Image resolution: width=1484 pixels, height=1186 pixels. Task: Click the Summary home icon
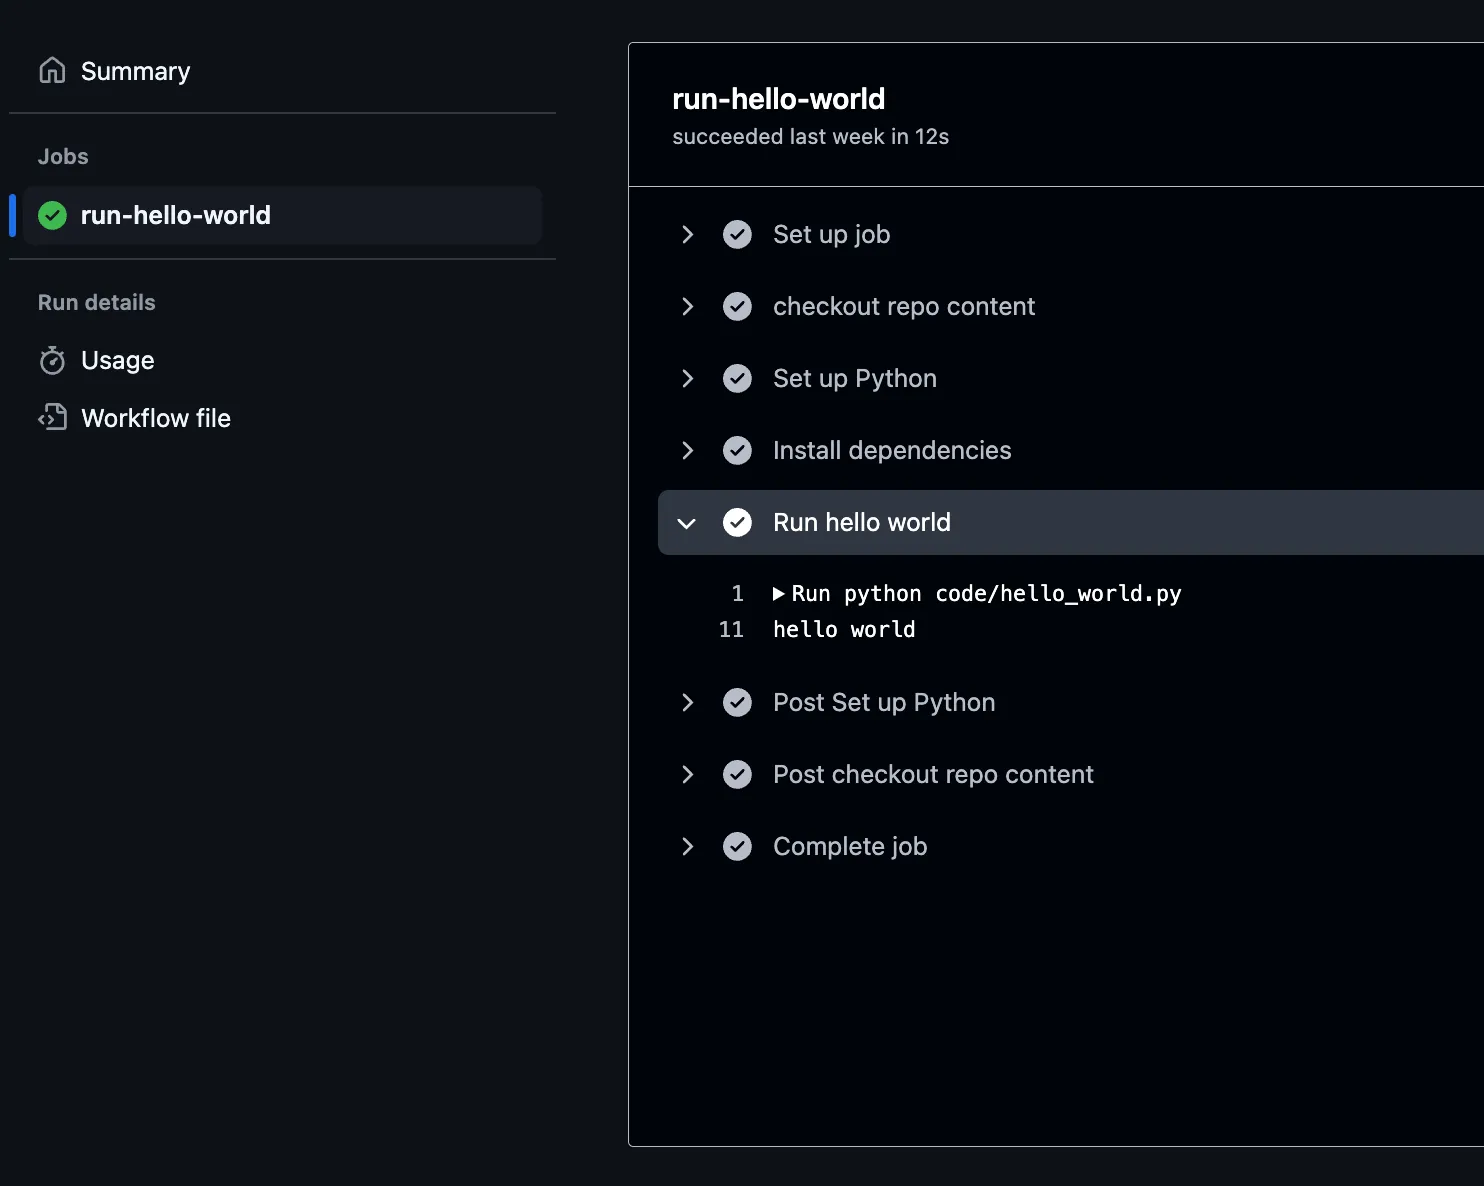pyautogui.click(x=52, y=71)
